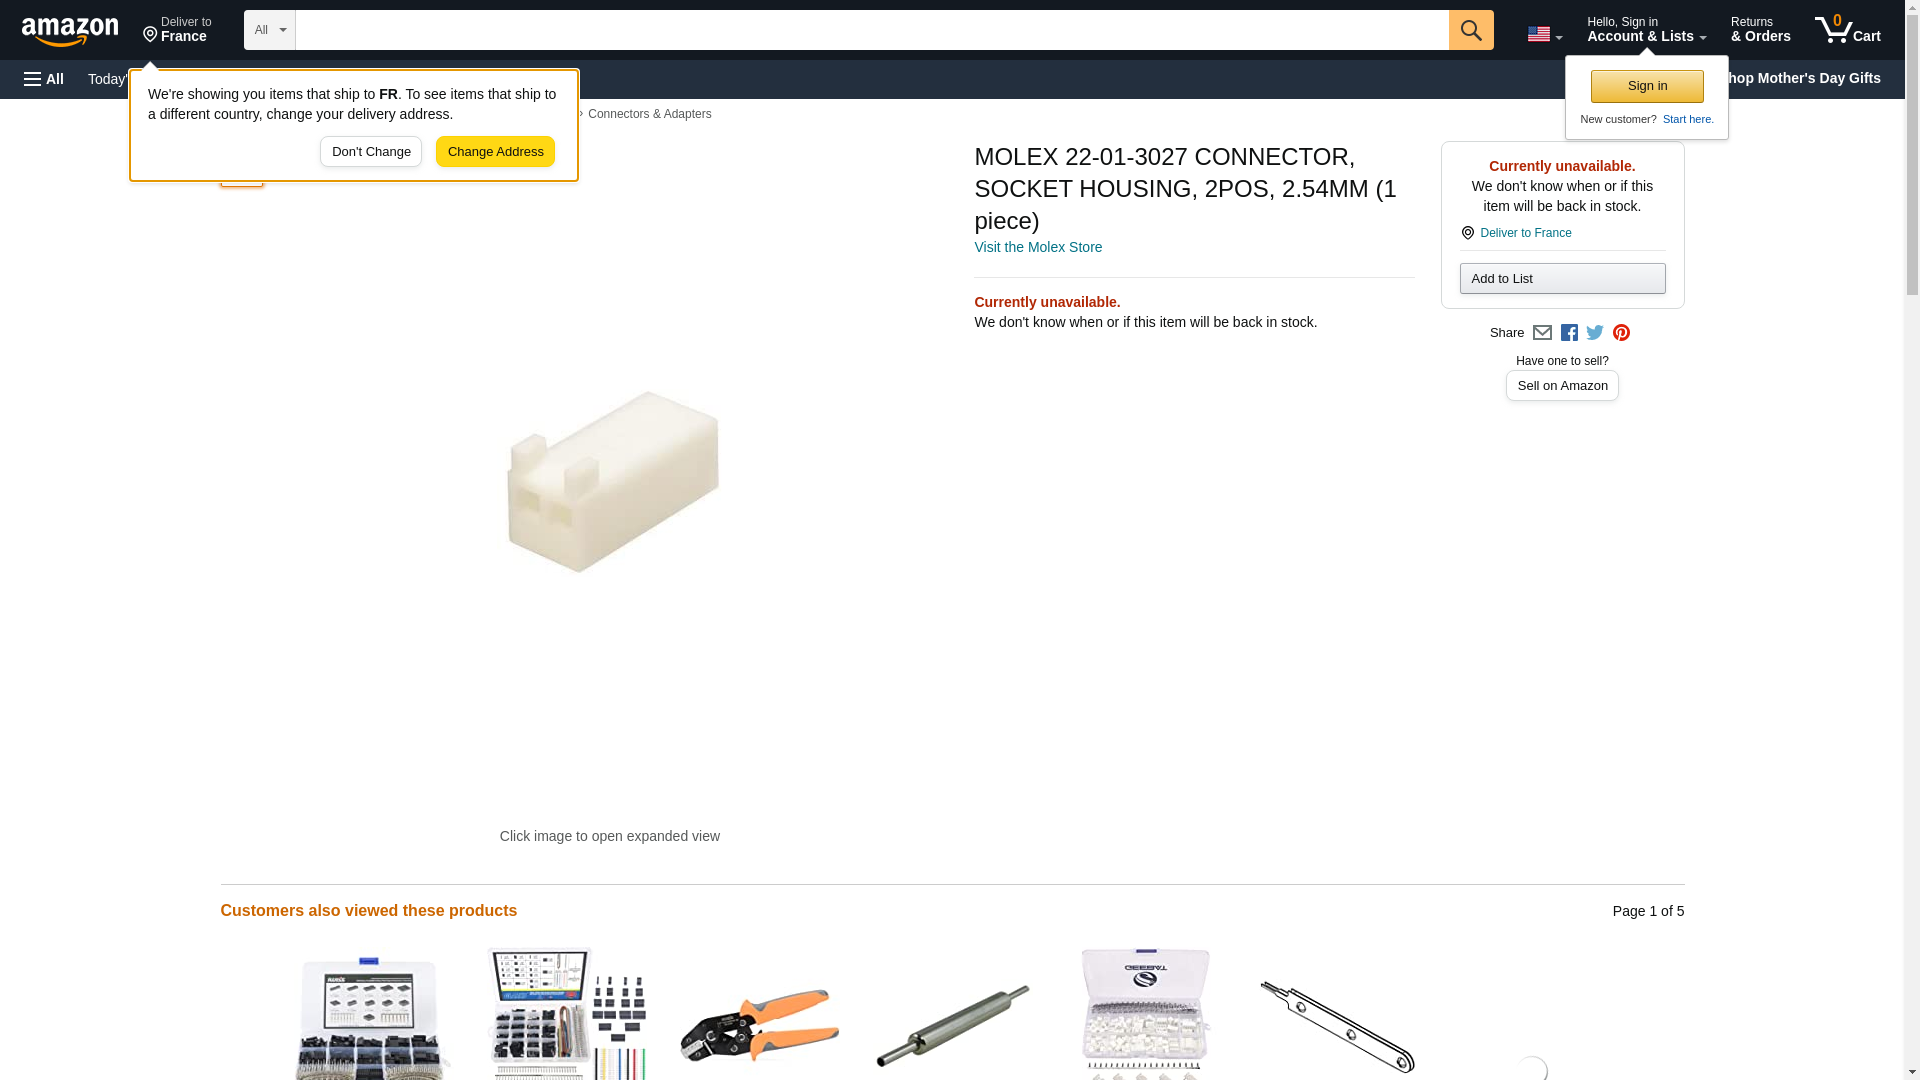Expand the search category All dropdown

click(x=270, y=30)
